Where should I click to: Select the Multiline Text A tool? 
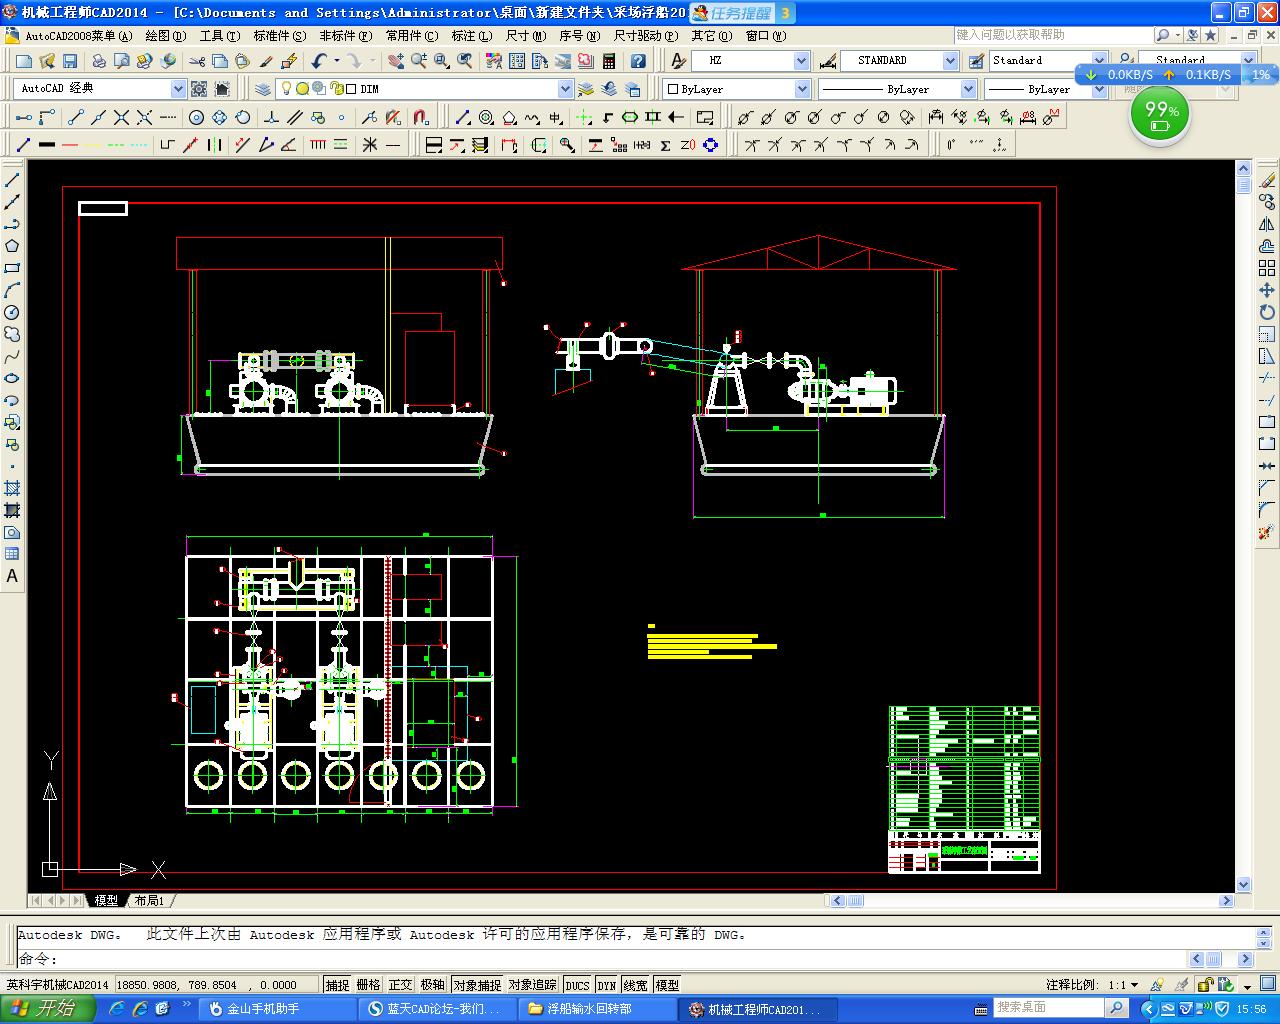(x=12, y=576)
